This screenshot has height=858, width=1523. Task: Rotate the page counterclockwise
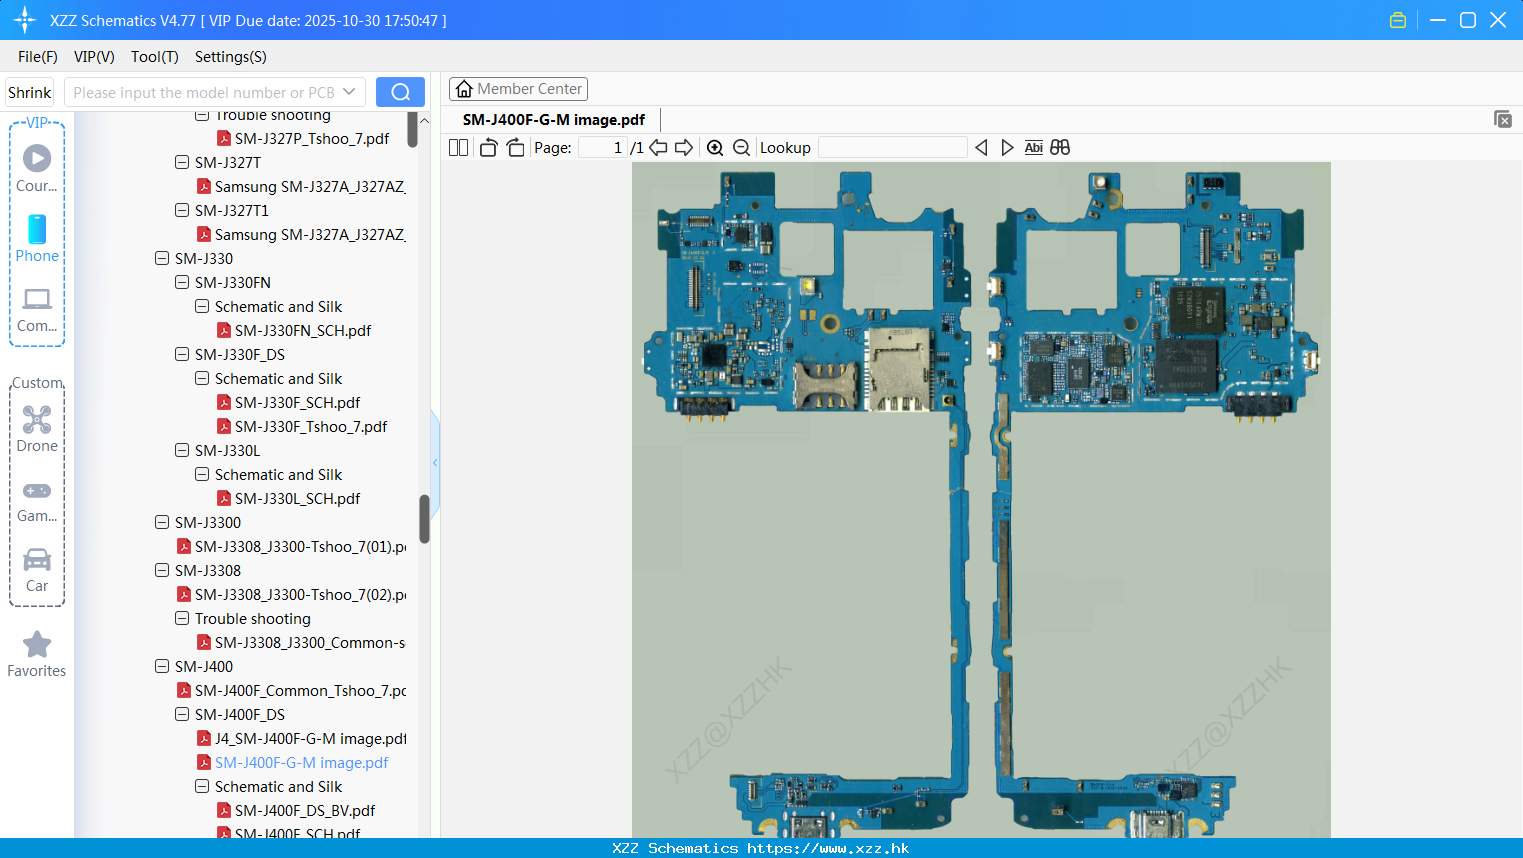coord(488,148)
